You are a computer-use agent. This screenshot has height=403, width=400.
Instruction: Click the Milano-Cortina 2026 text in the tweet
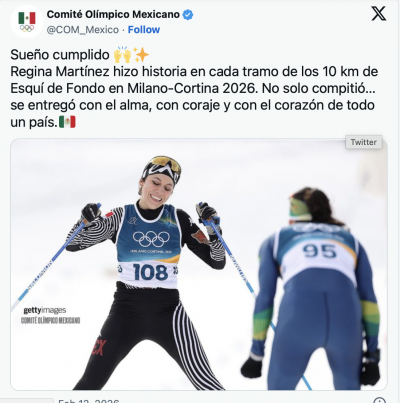(193, 88)
